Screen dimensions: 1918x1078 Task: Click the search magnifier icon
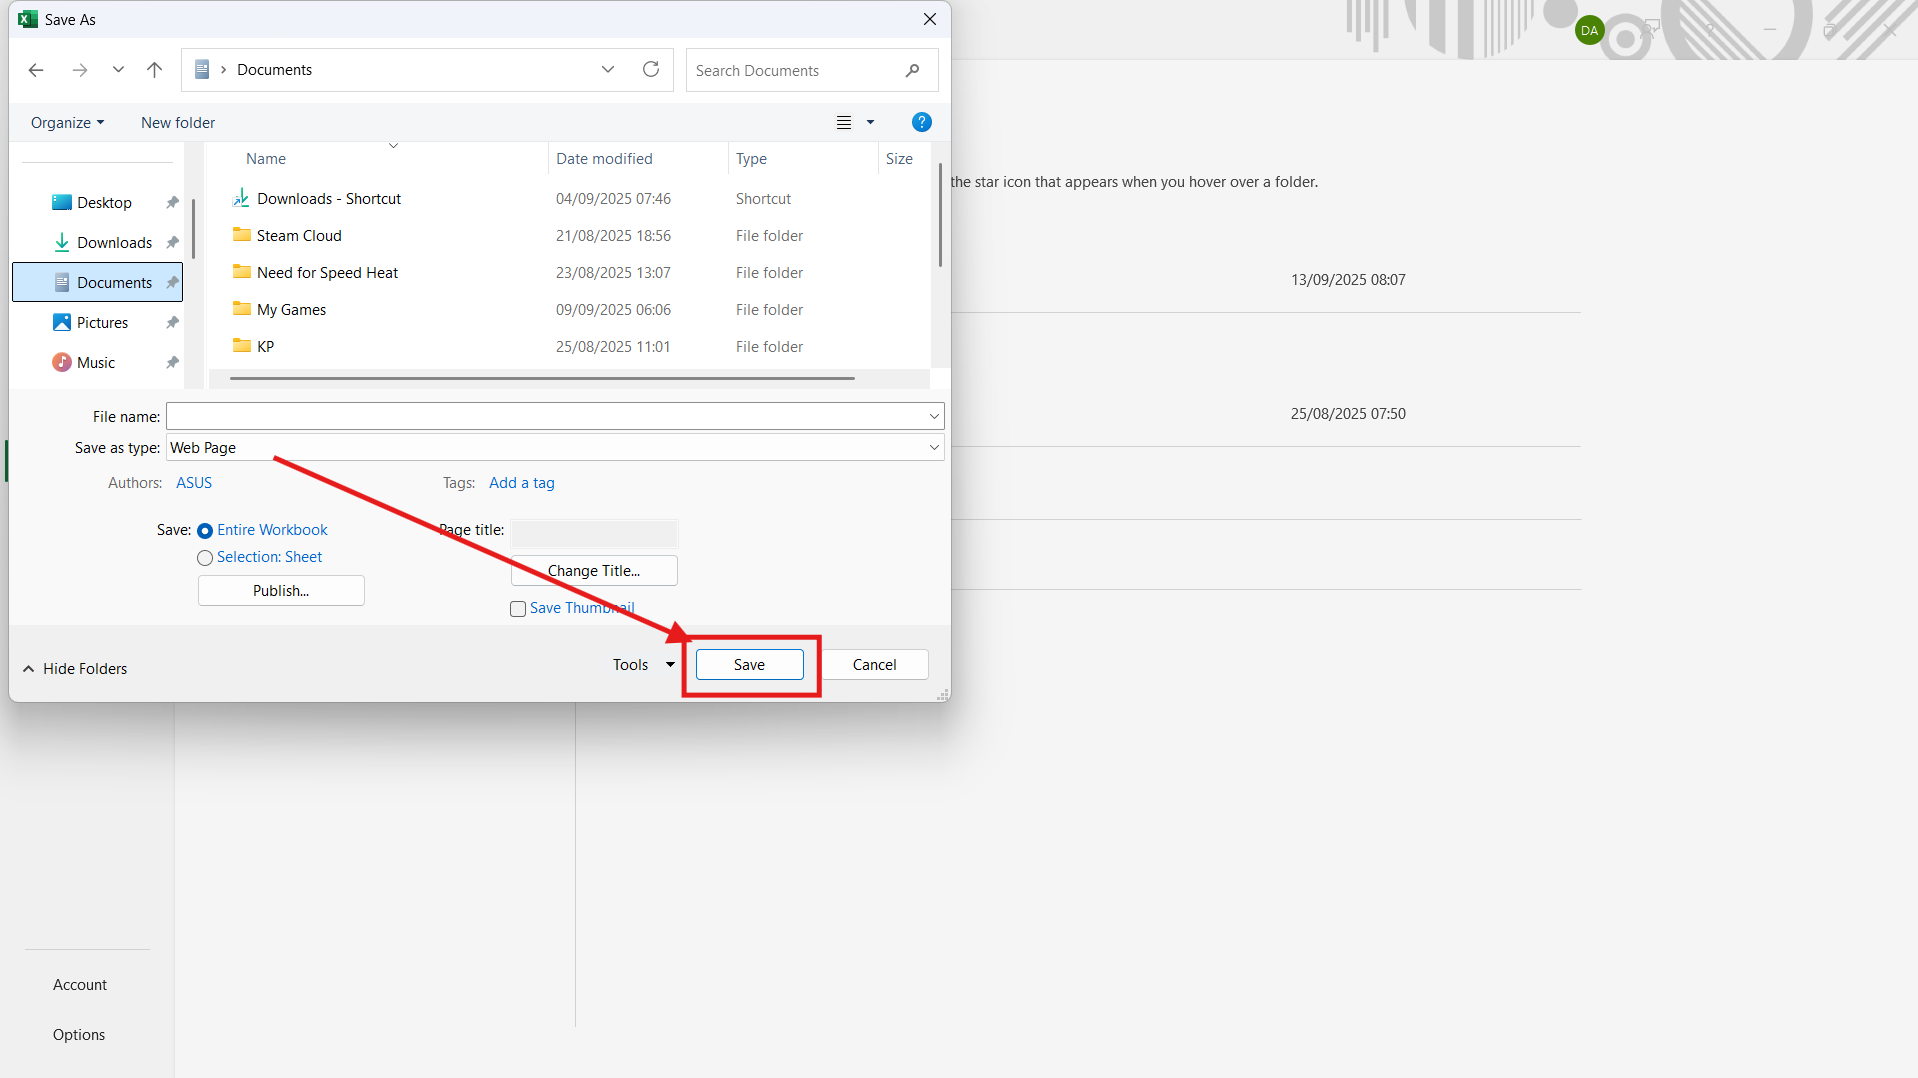point(912,71)
